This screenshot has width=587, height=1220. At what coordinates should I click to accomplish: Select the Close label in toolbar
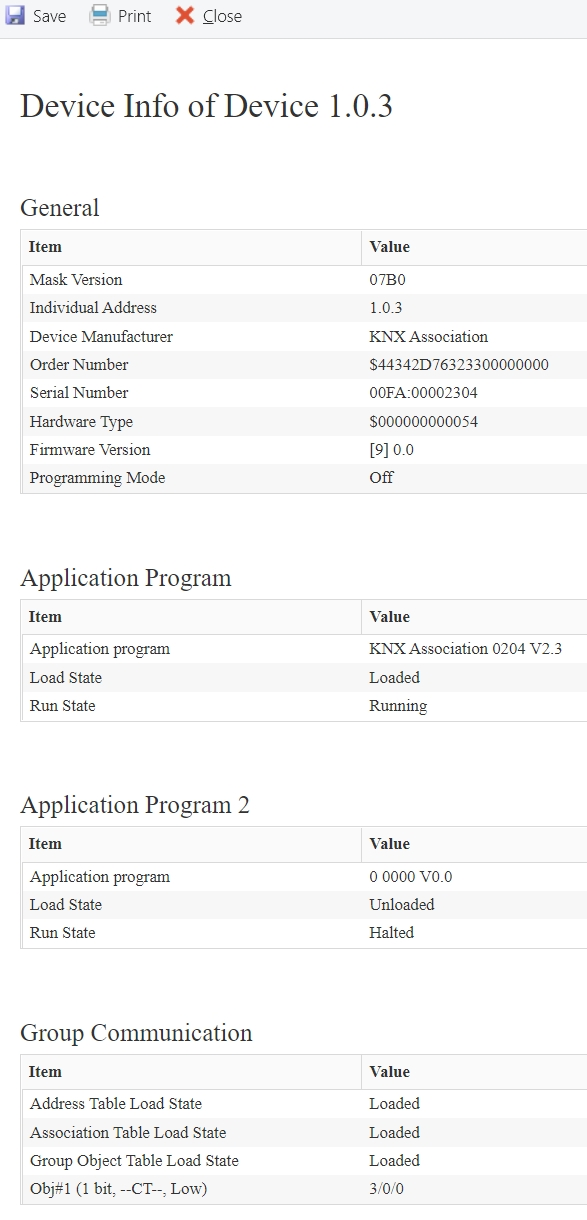[222, 16]
